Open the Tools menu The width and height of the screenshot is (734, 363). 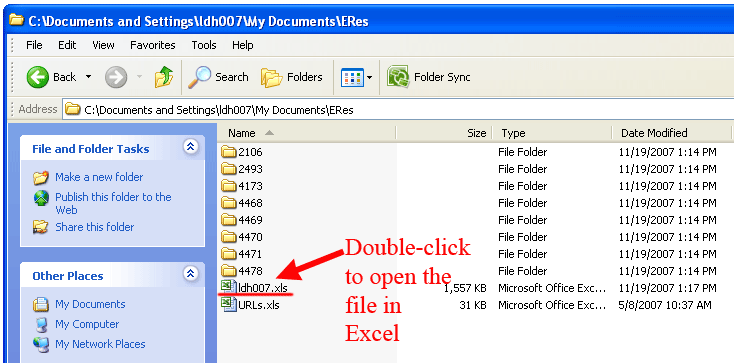click(204, 45)
